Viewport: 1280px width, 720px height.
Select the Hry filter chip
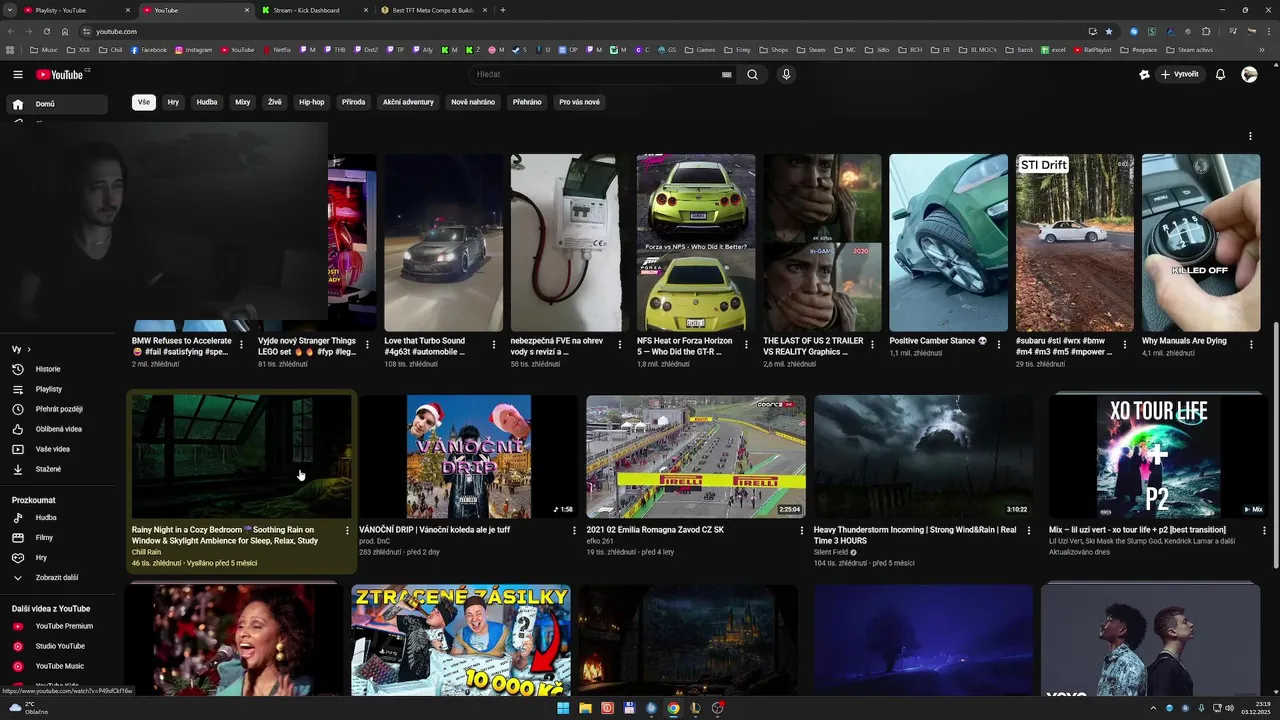pyautogui.click(x=173, y=102)
